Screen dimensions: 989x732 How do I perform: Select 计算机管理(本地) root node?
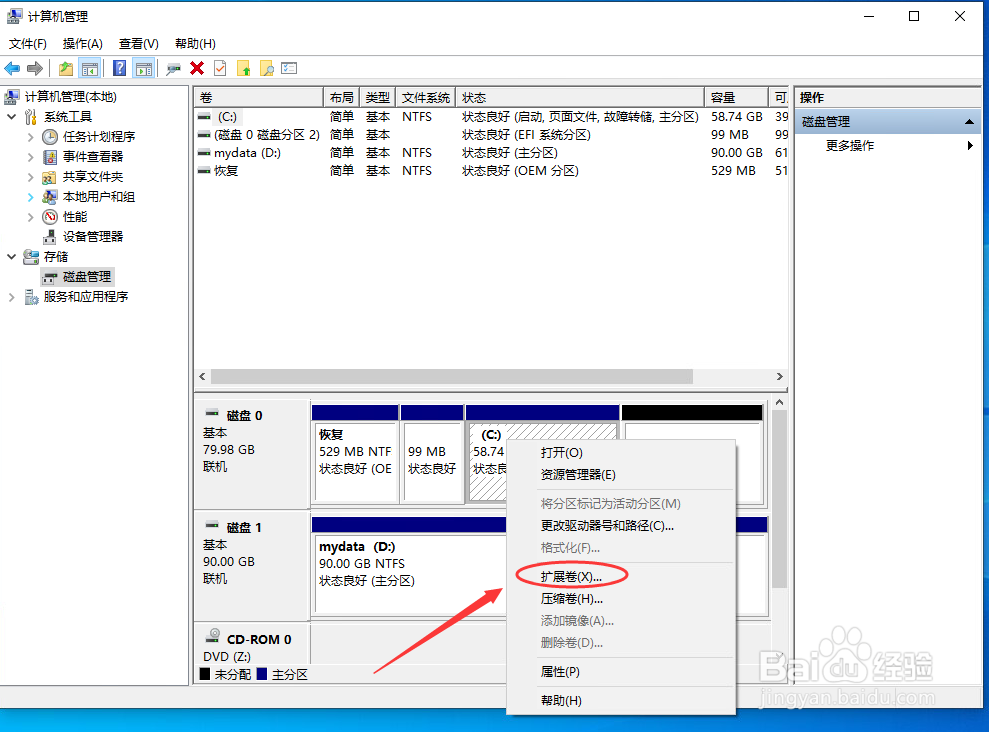[x=71, y=96]
